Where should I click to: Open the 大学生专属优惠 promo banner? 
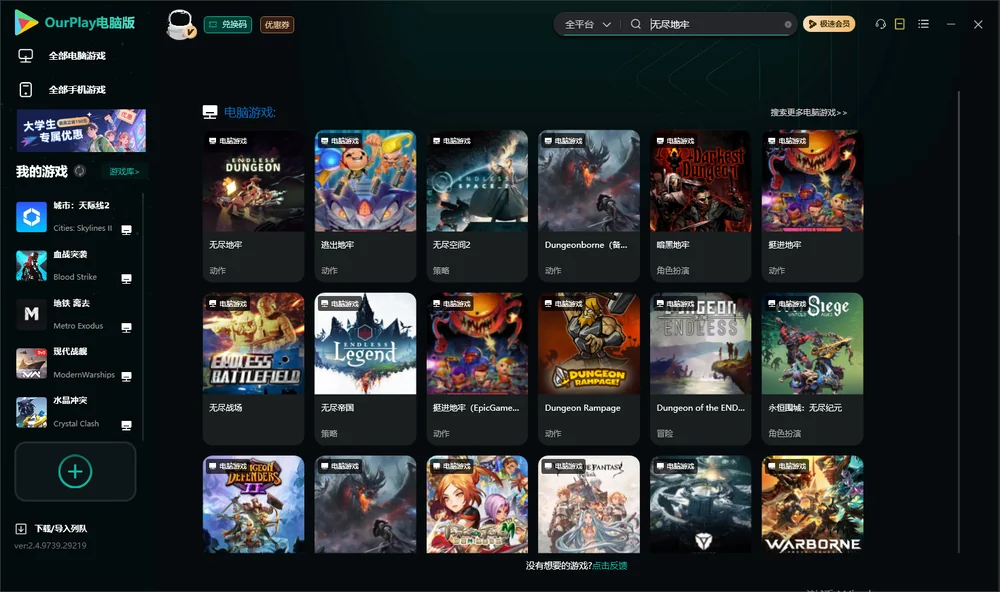[x=82, y=131]
